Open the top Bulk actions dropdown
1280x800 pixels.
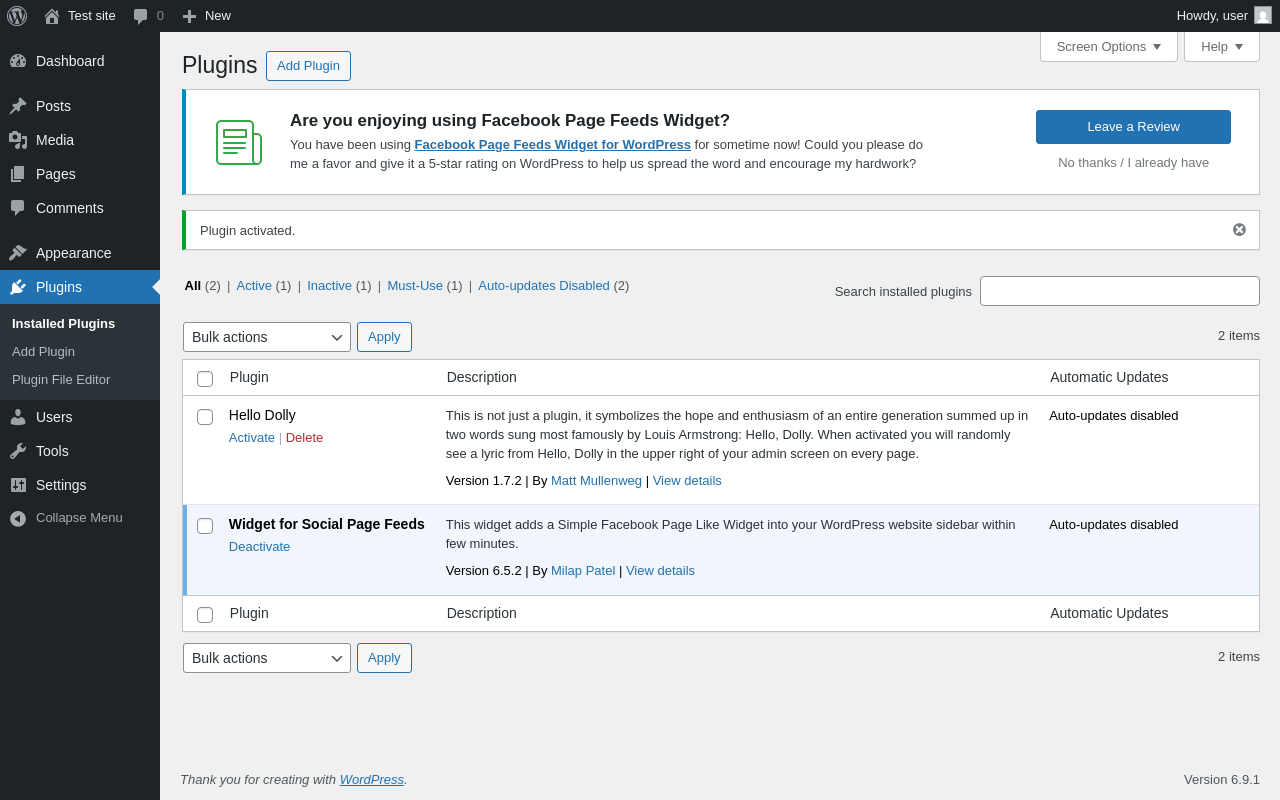click(267, 337)
